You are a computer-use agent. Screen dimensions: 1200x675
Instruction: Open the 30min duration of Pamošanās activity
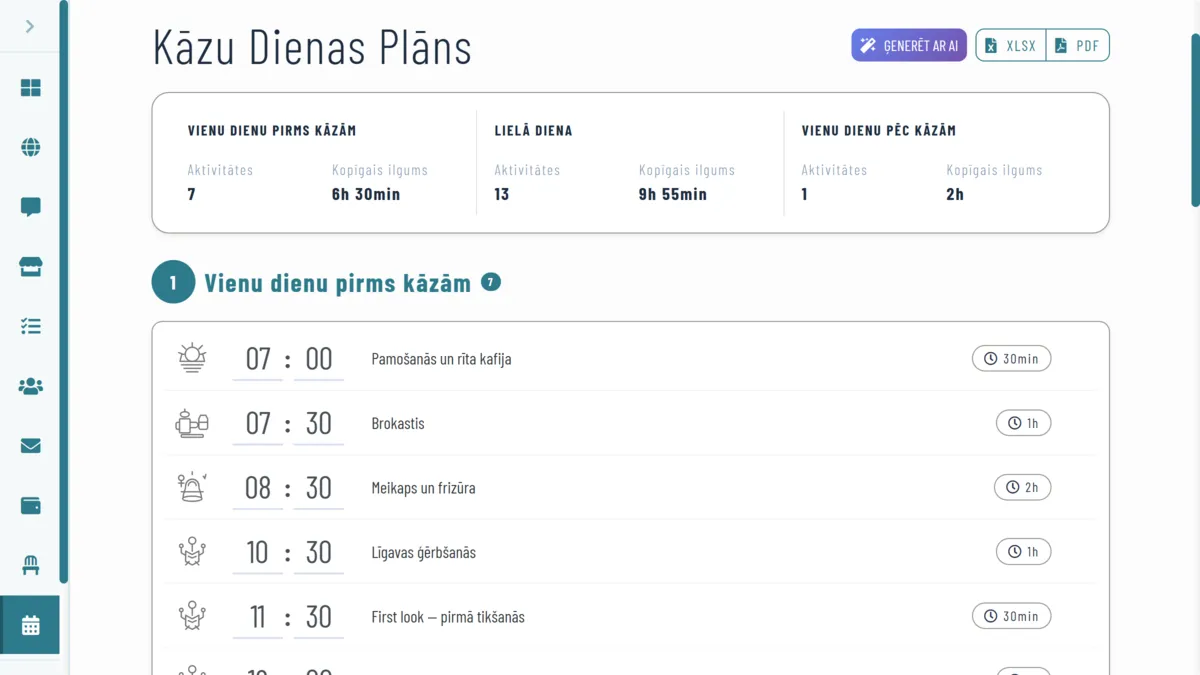coord(1011,359)
